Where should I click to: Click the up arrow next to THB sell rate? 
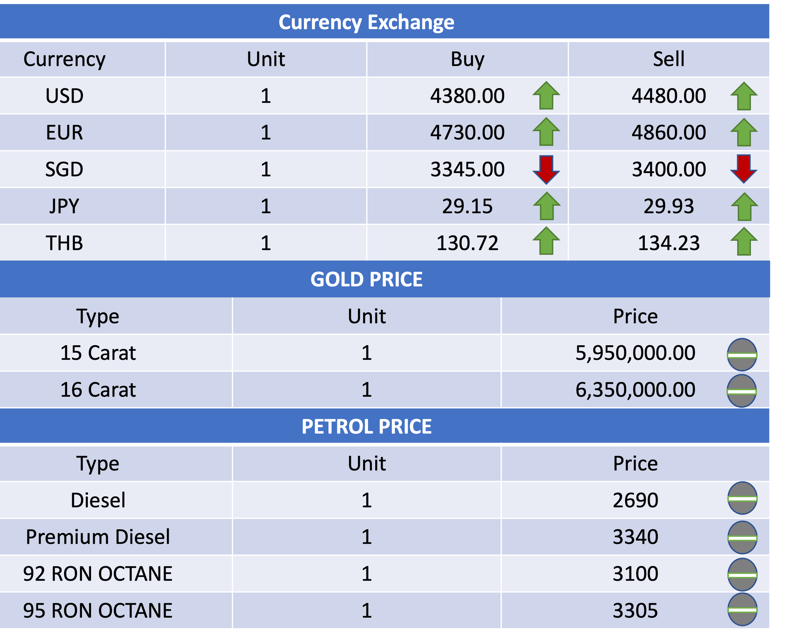tap(743, 242)
